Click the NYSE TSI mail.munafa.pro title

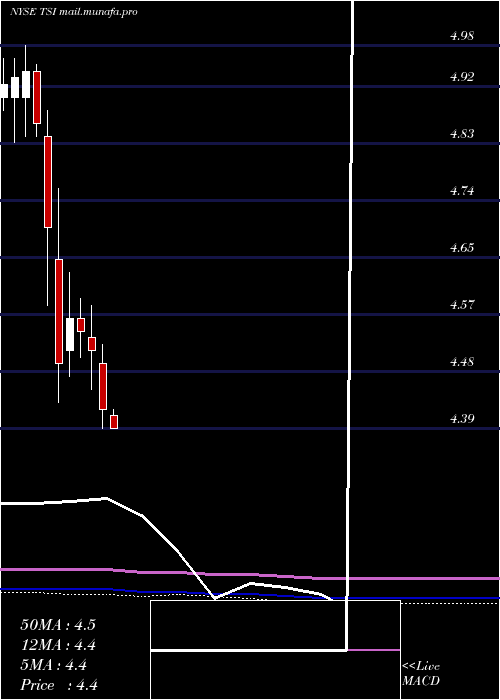[x=73, y=12]
